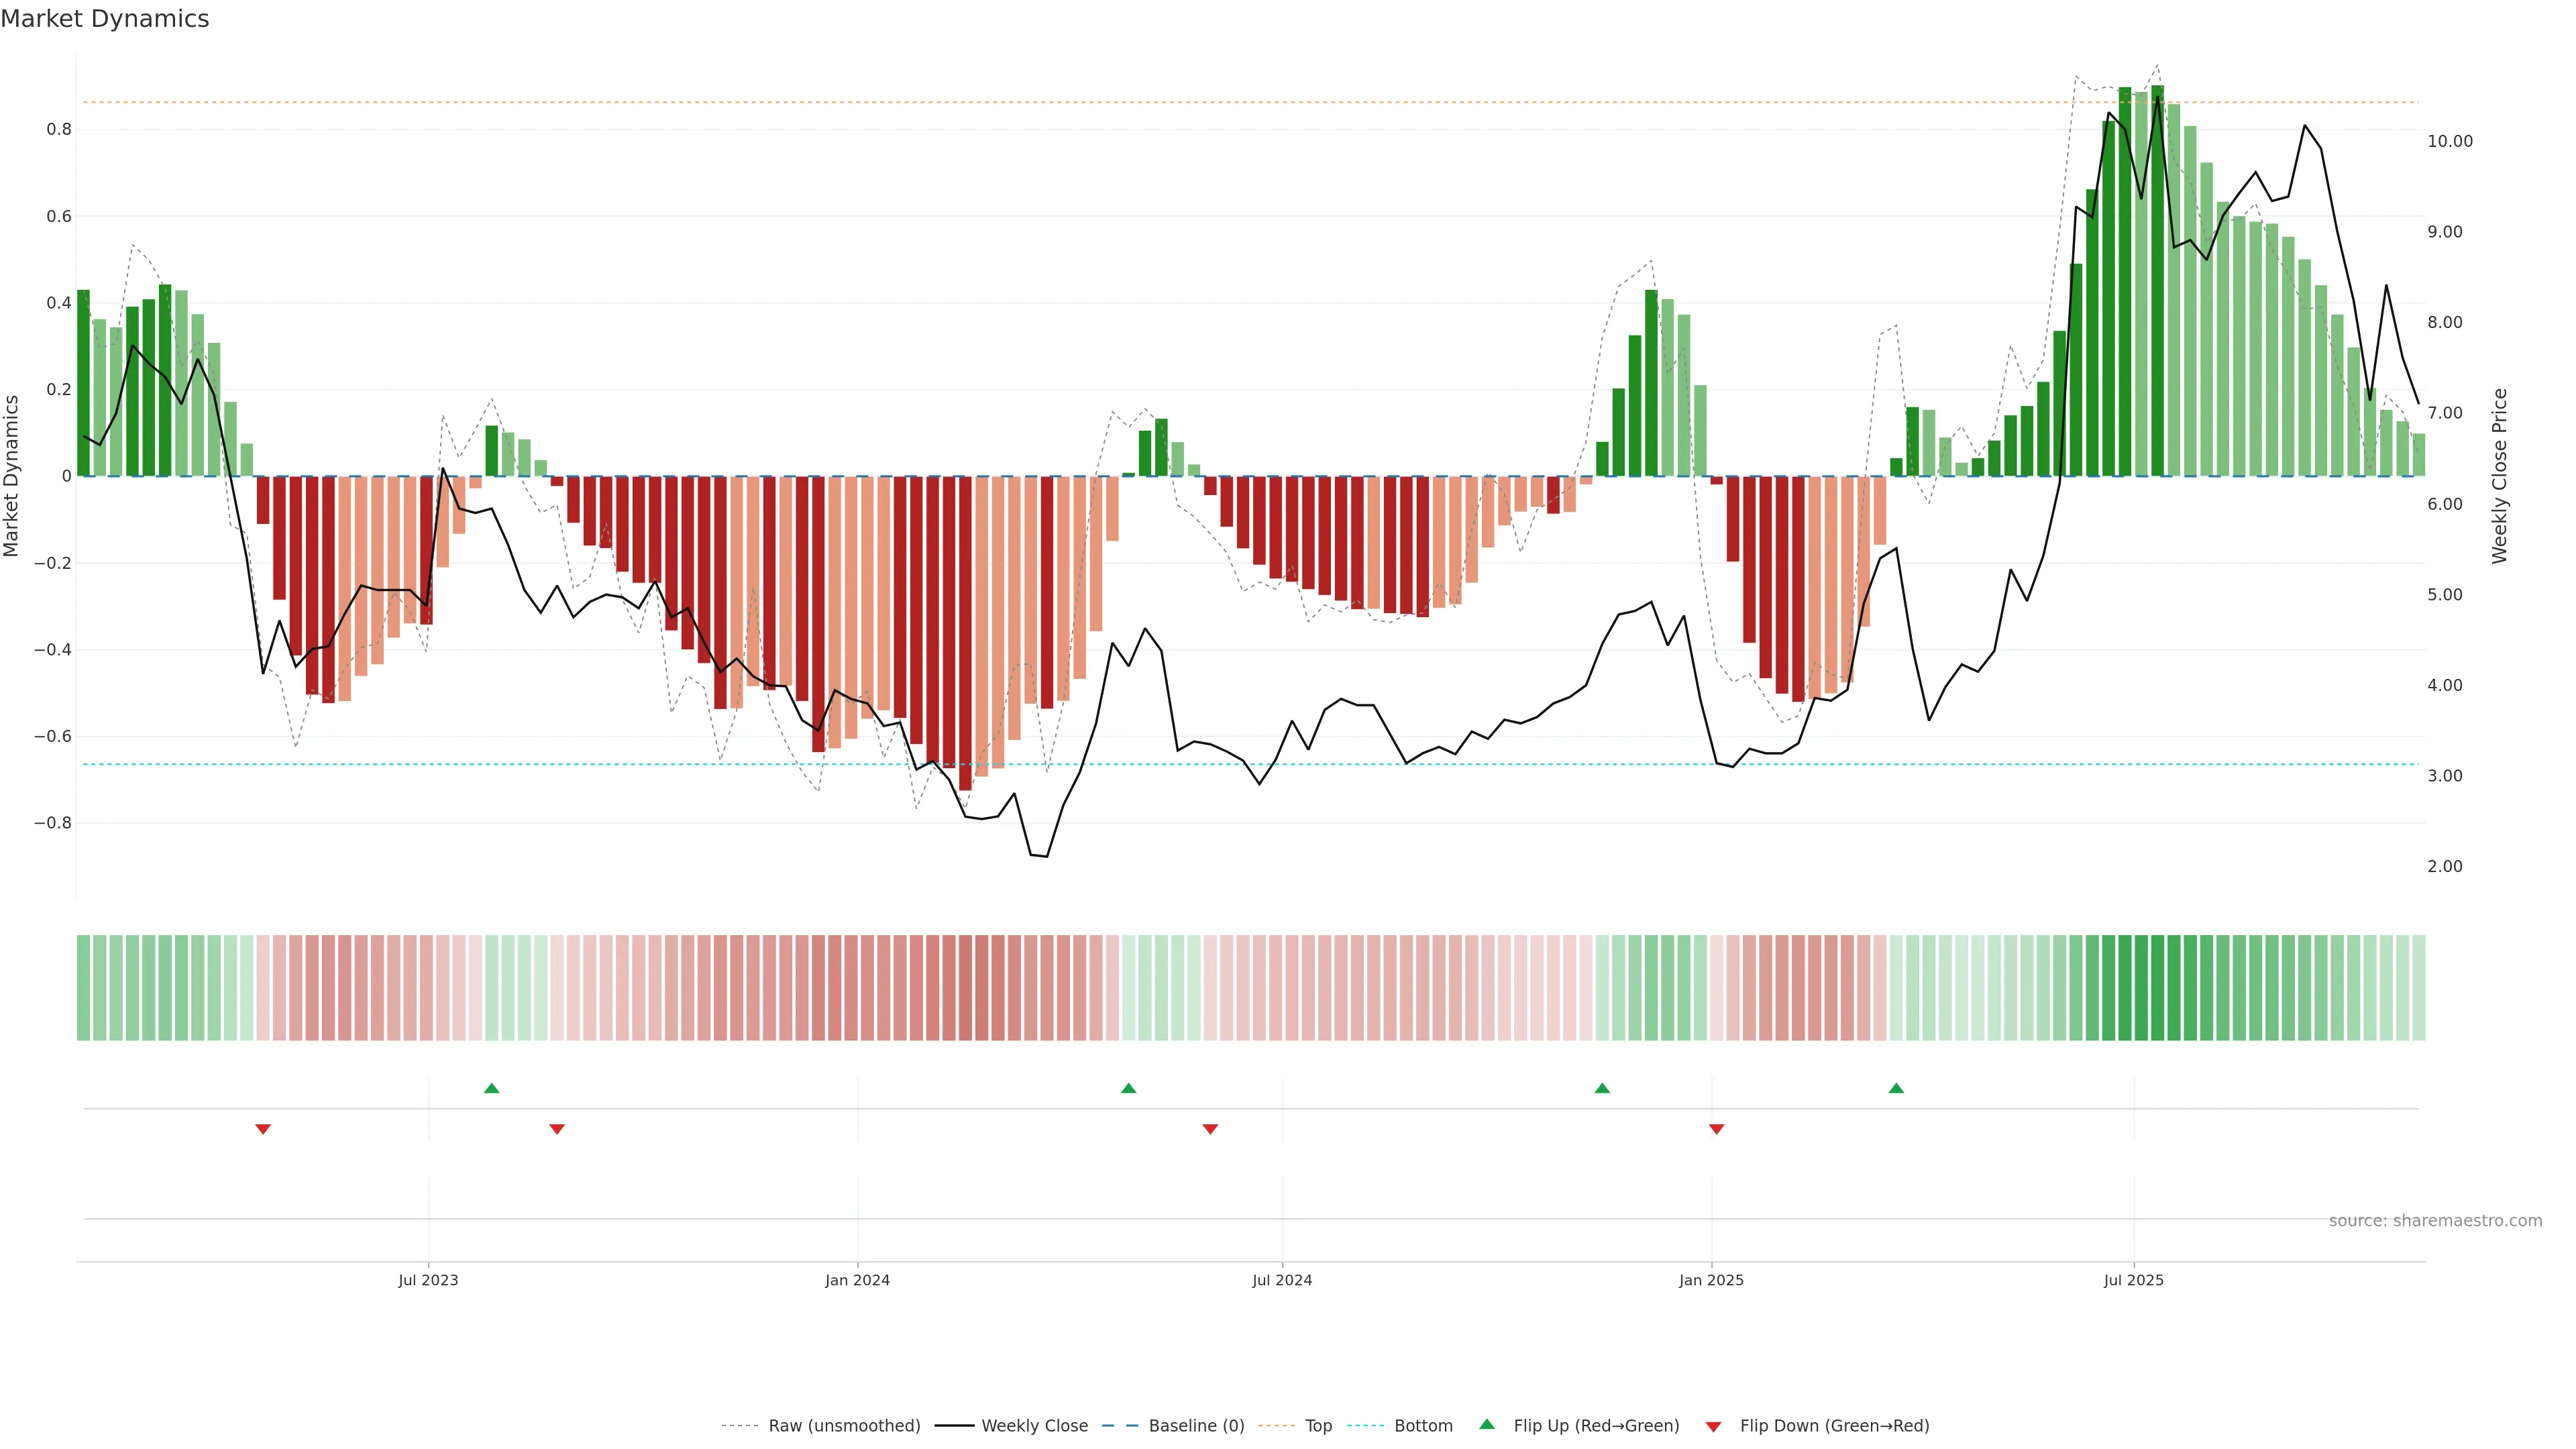Click the second red flip-down triangle marker

pyautogui.click(x=557, y=1129)
